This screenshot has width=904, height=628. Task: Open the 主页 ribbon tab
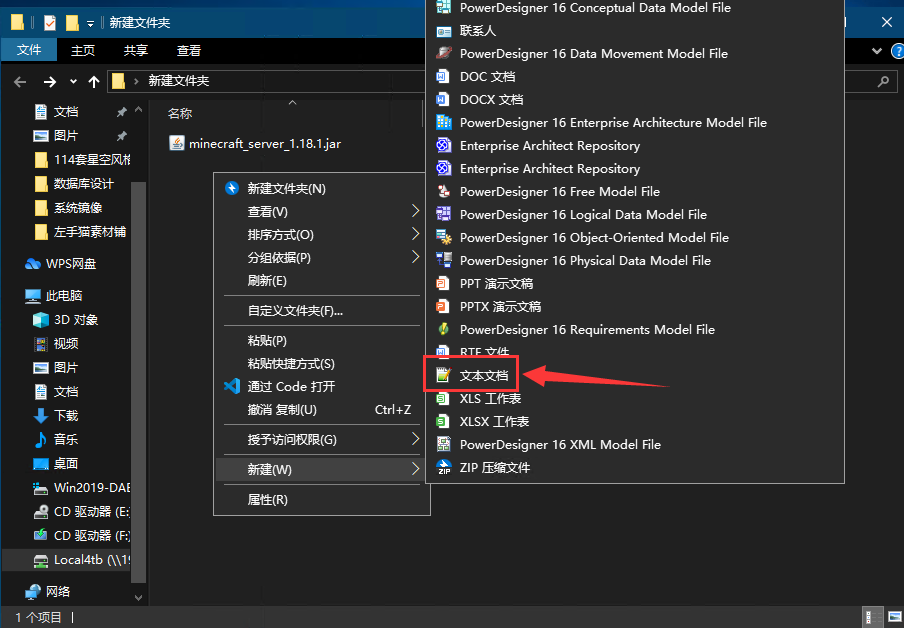[x=82, y=51]
